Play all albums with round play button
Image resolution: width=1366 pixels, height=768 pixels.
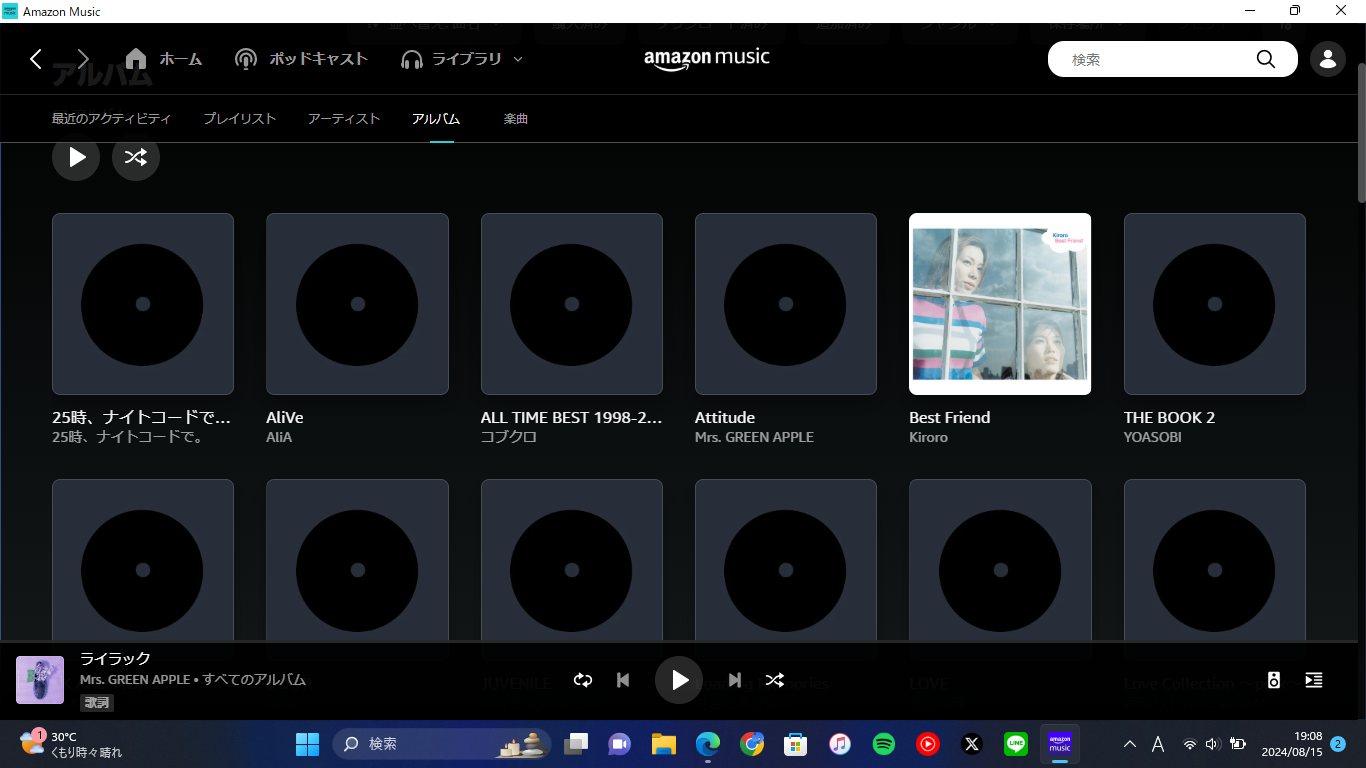tap(76, 157)
